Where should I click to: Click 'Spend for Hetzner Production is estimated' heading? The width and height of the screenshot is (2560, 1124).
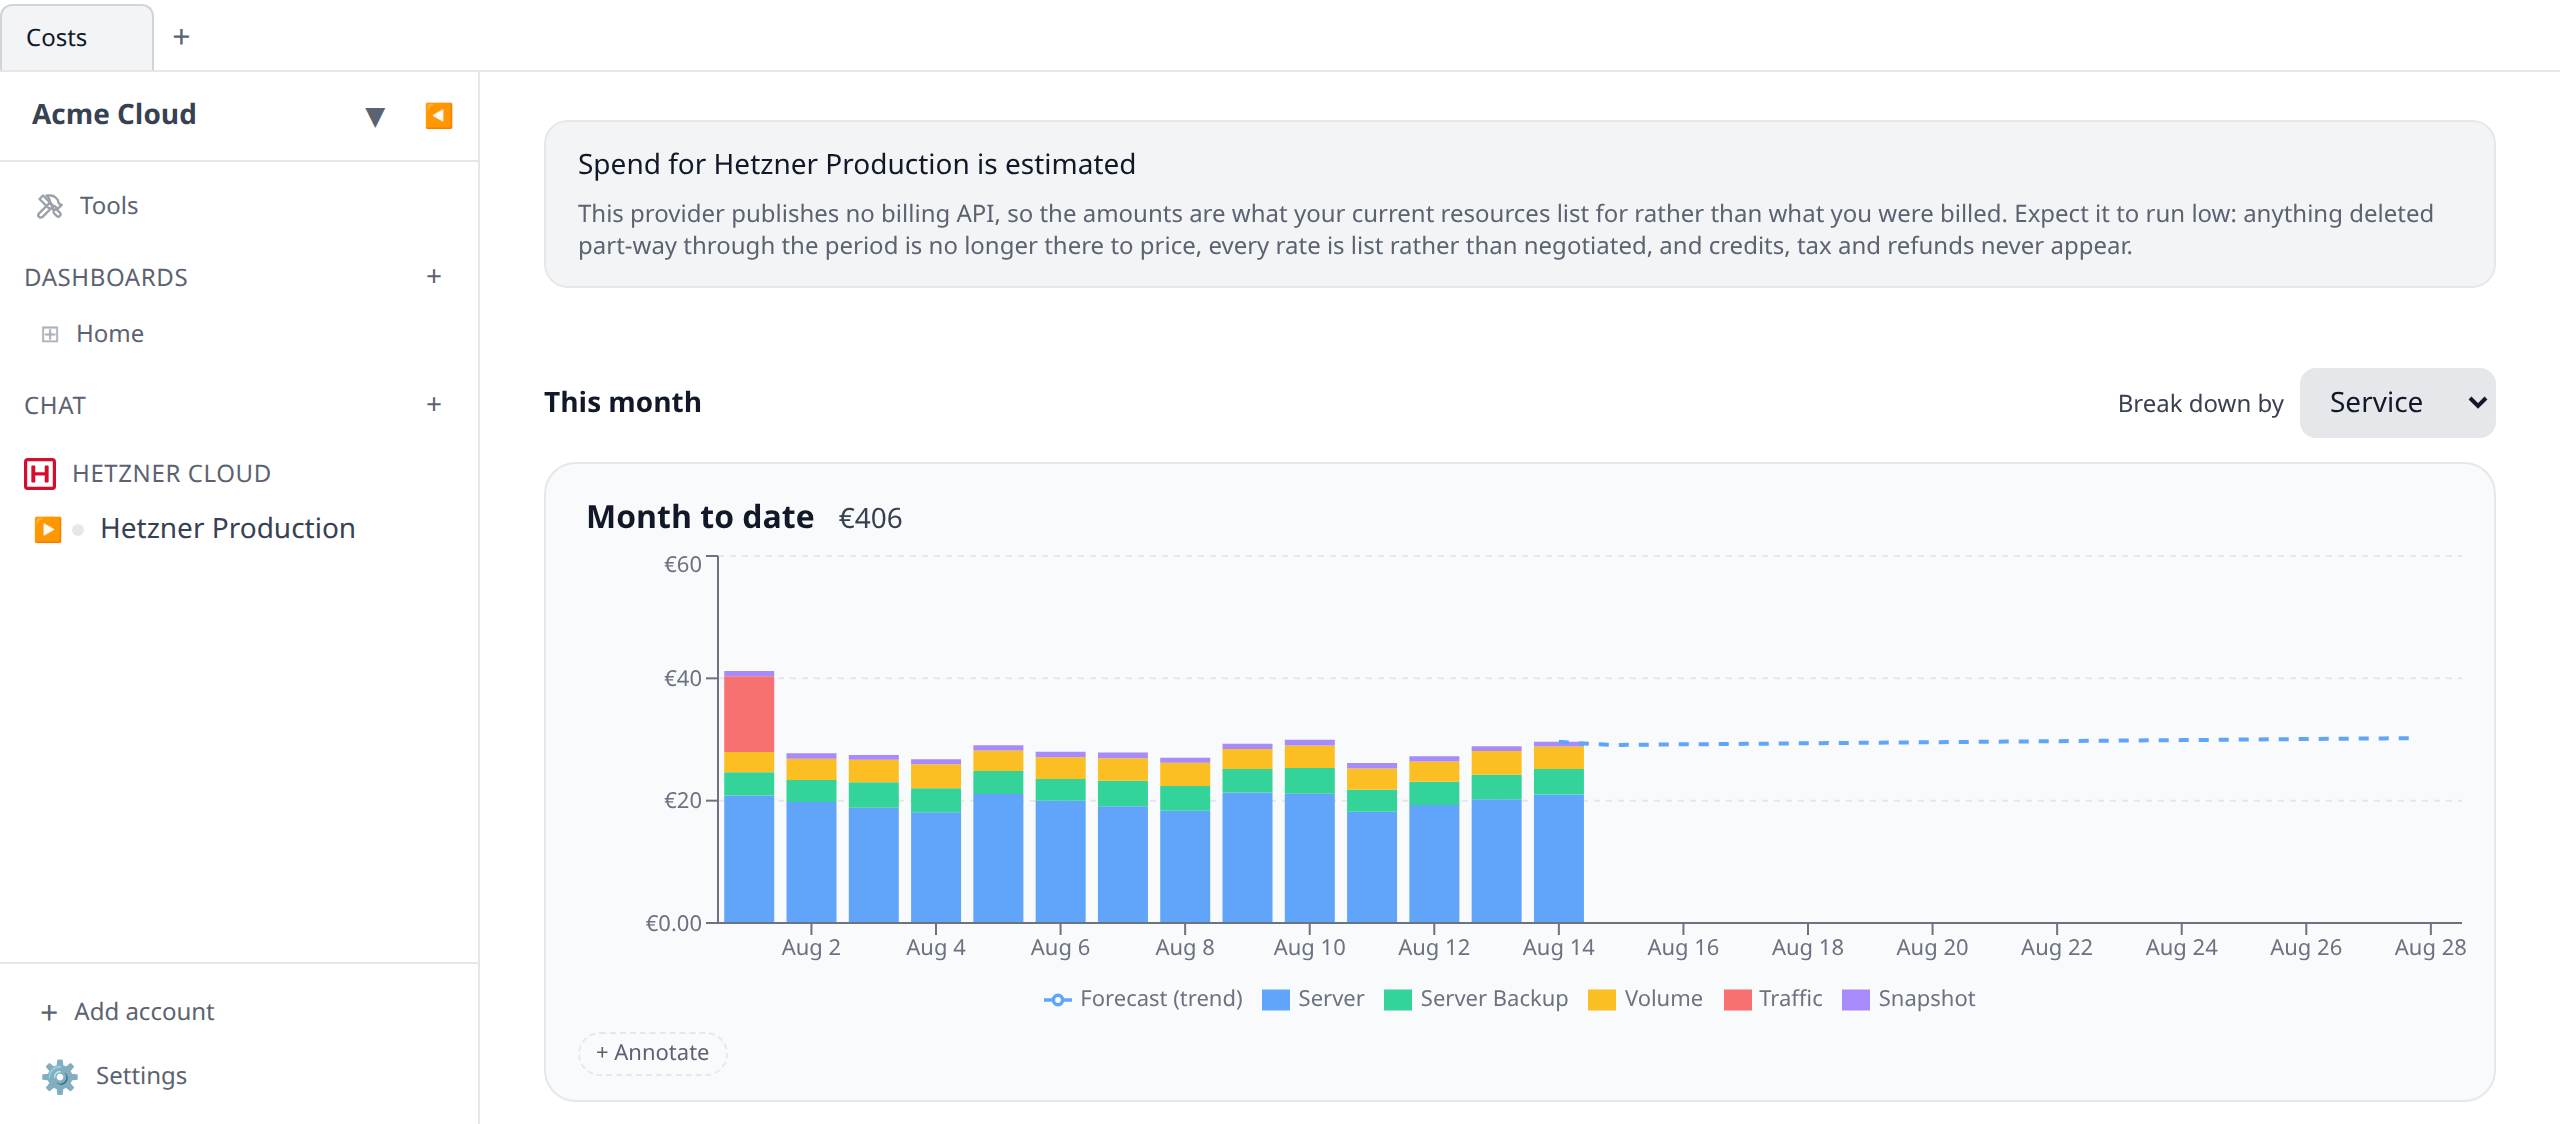point(856,164)
